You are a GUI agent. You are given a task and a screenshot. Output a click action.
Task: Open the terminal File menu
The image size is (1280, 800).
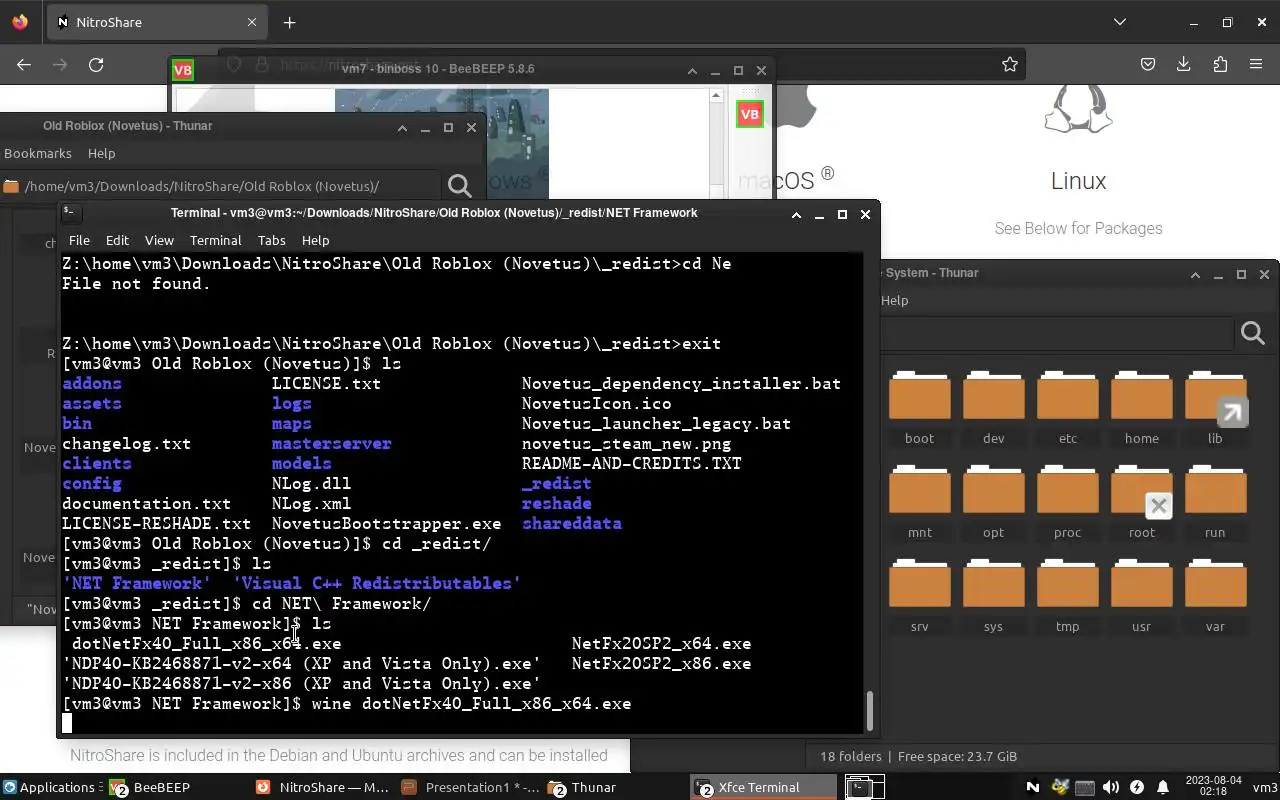pyautogui.click(x=79, y=240)
